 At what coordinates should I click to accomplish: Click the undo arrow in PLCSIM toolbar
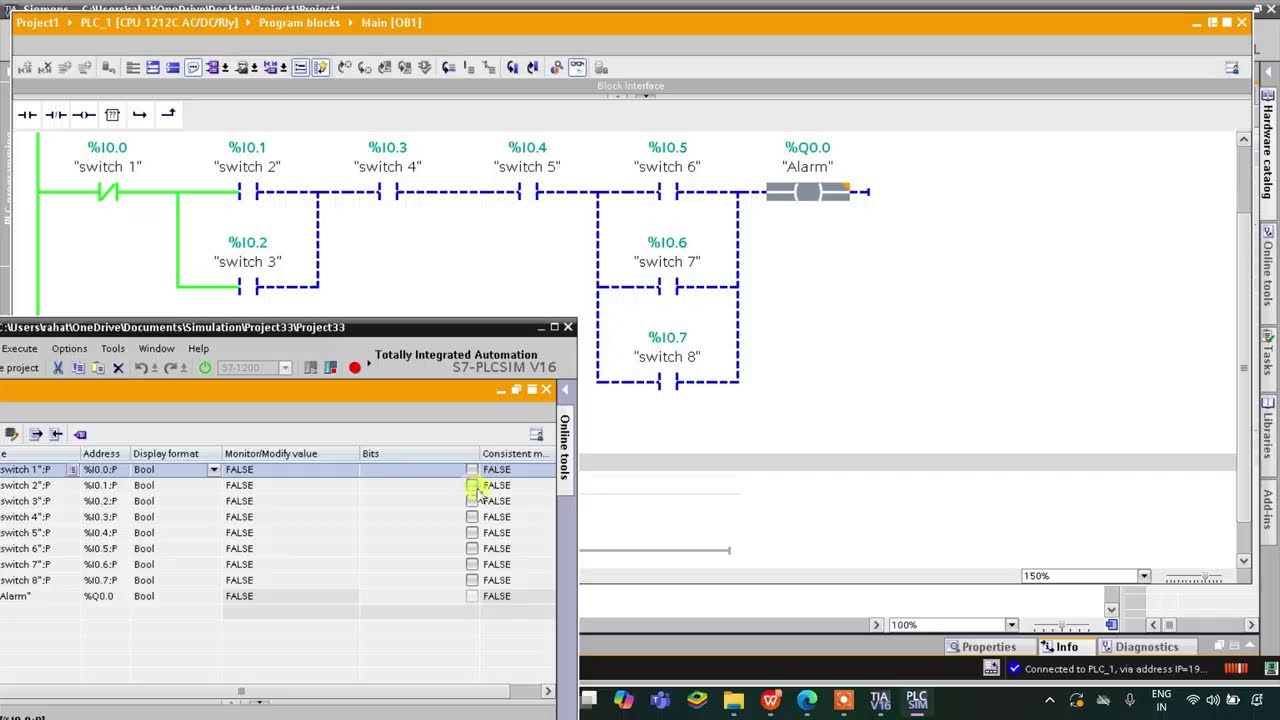pyautogui.click(x=142, y=368)
